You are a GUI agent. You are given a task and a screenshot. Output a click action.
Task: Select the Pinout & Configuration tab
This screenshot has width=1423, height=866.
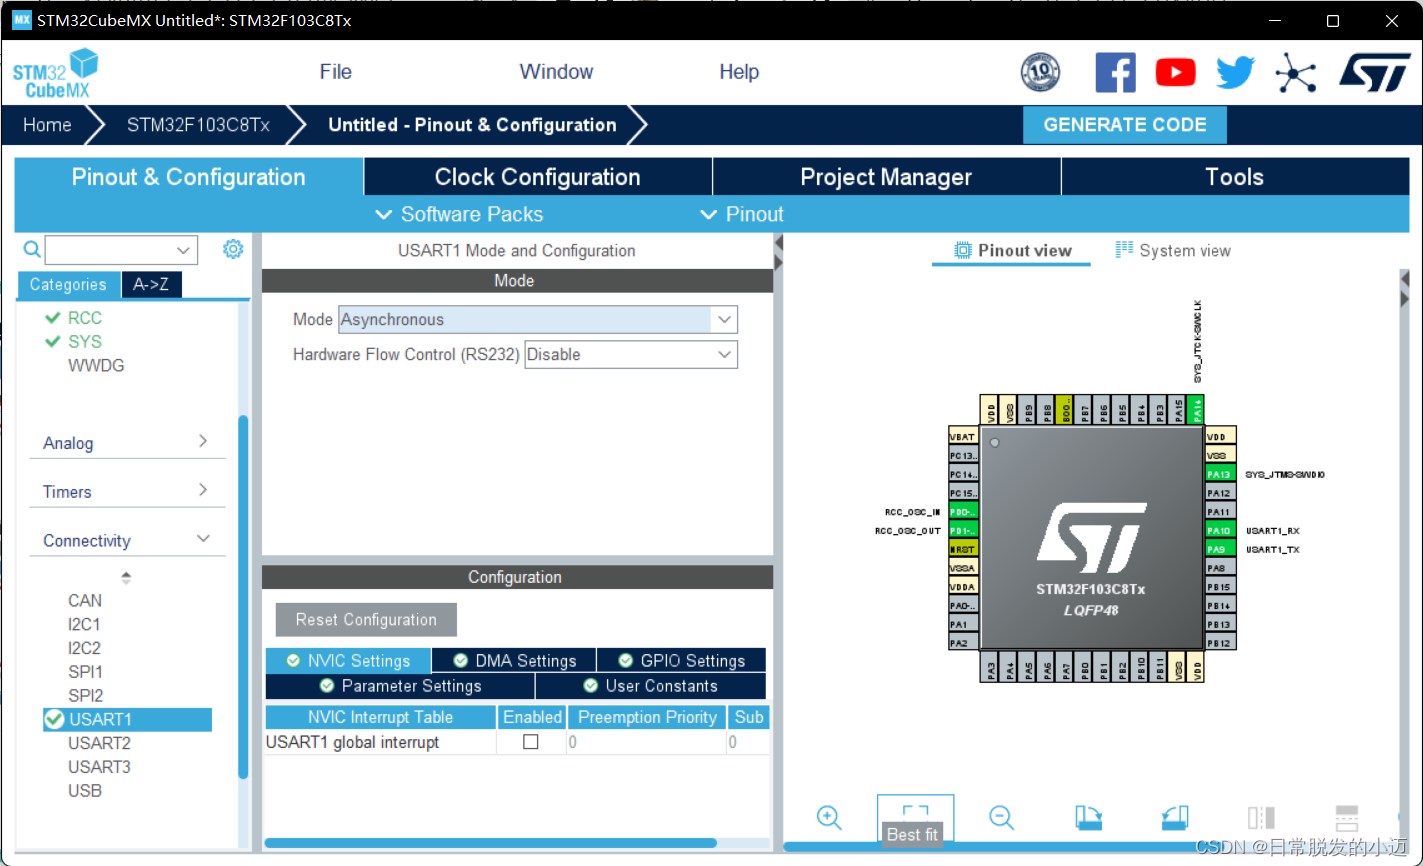[189, 177]
